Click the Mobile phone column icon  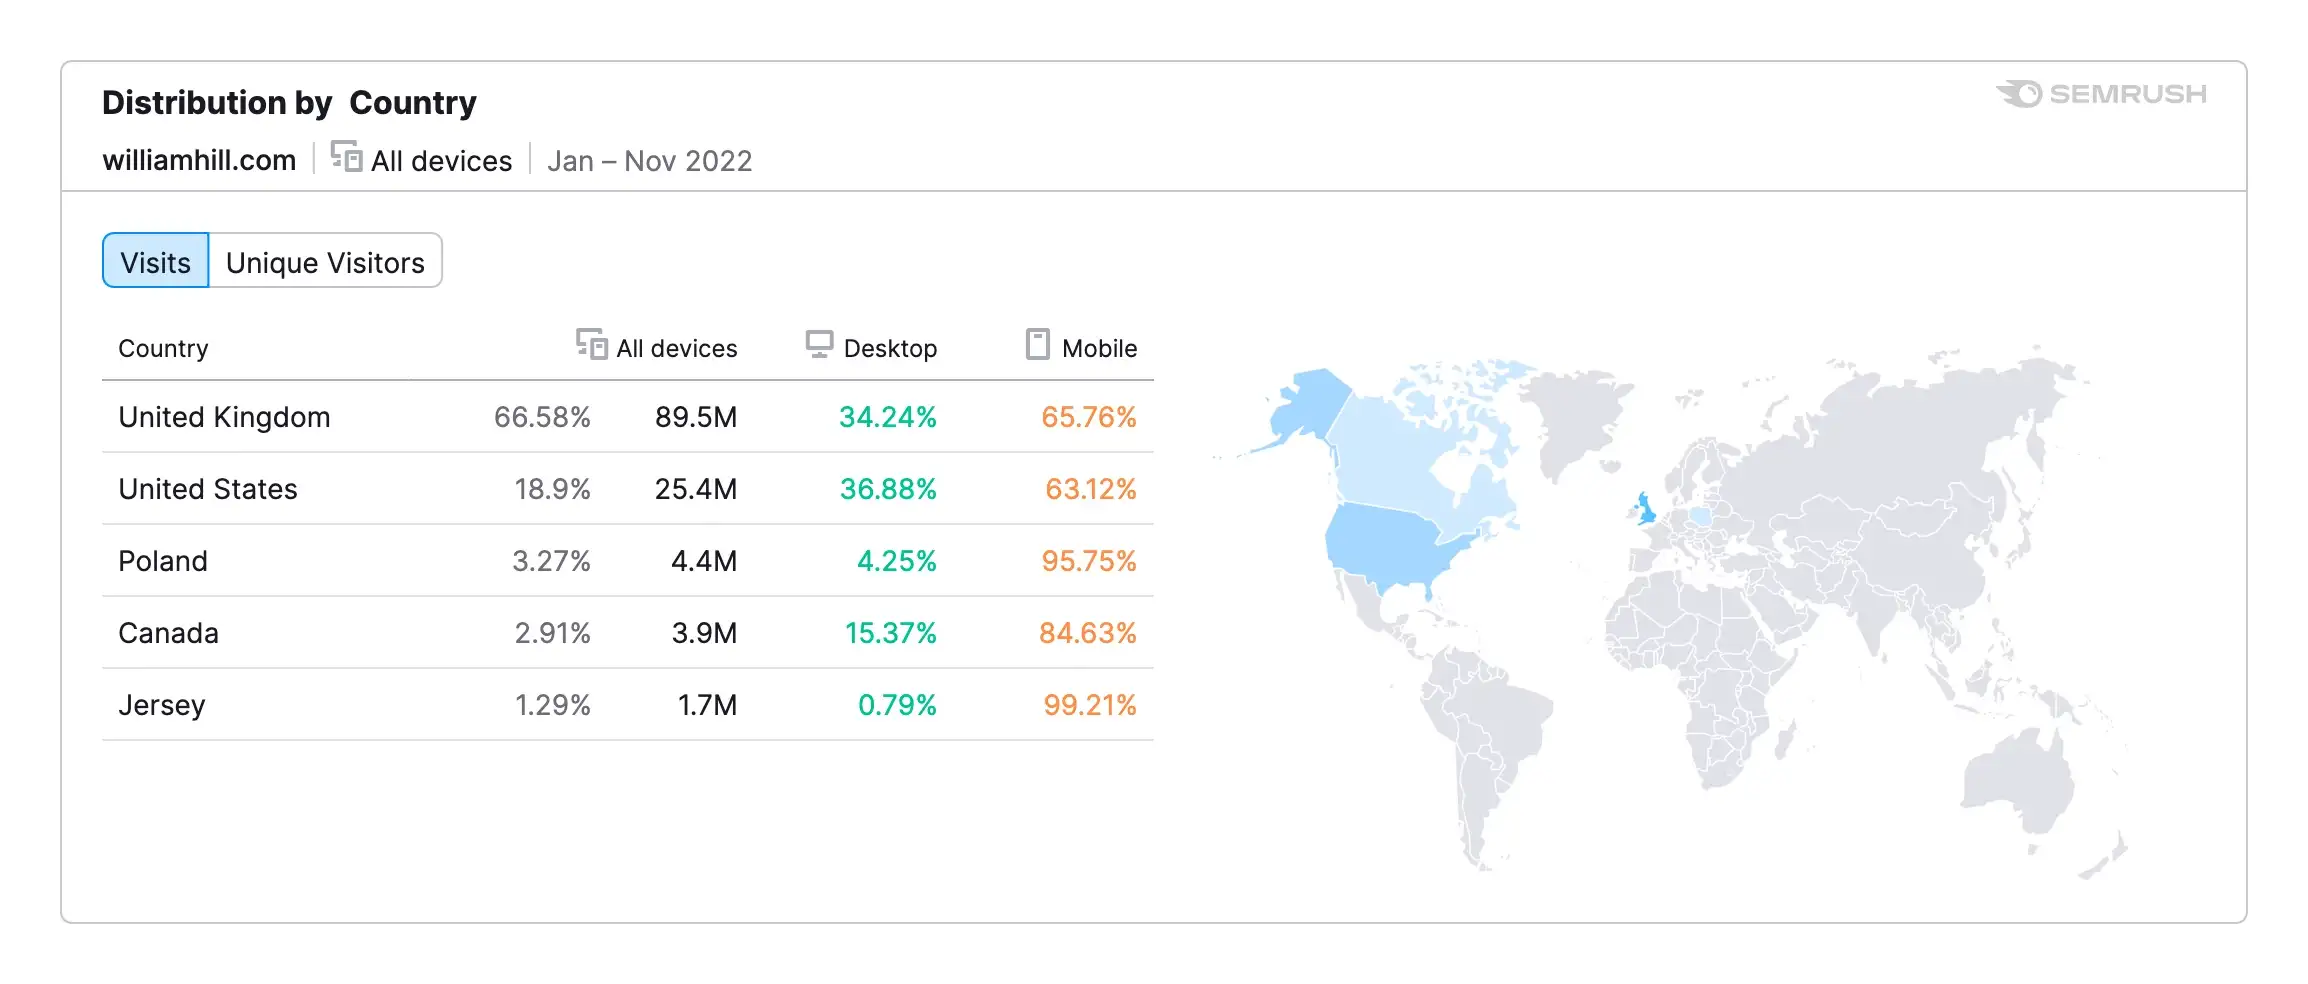[x=1038, y=344]
